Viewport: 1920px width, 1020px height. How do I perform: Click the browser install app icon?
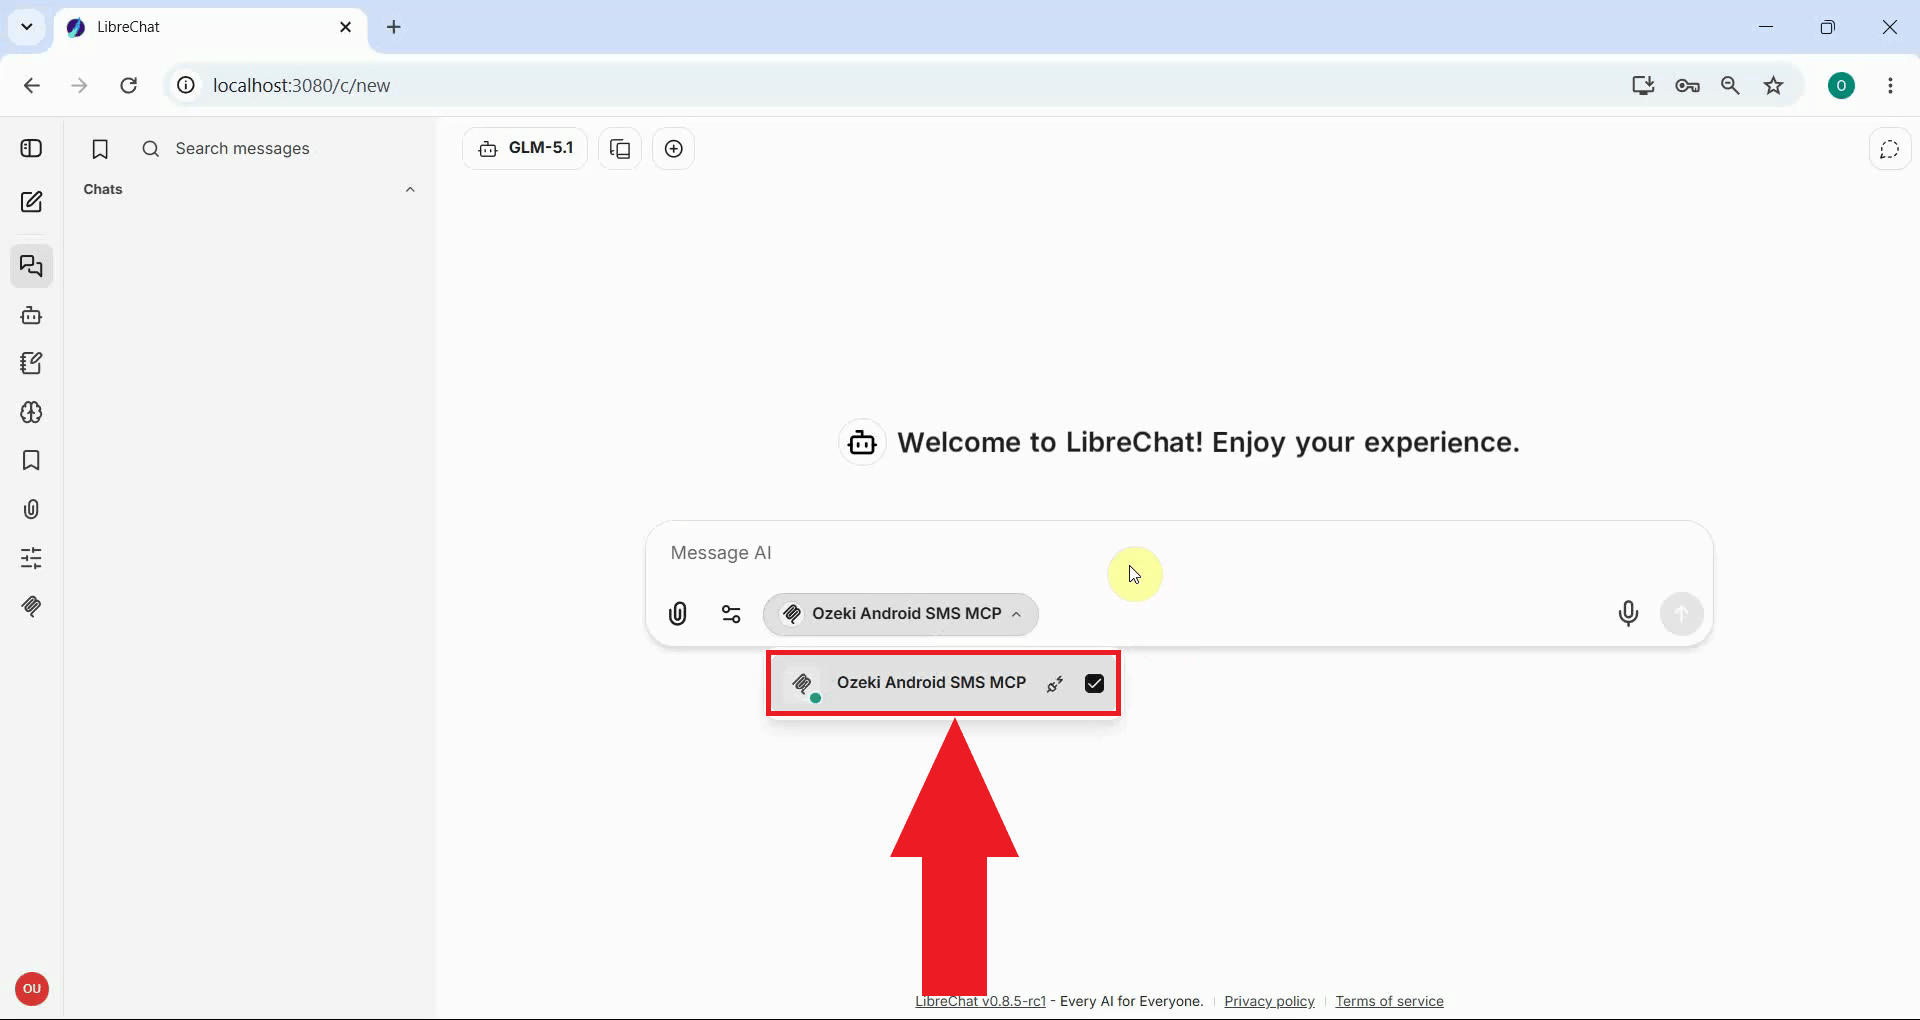coord(1643,86)
